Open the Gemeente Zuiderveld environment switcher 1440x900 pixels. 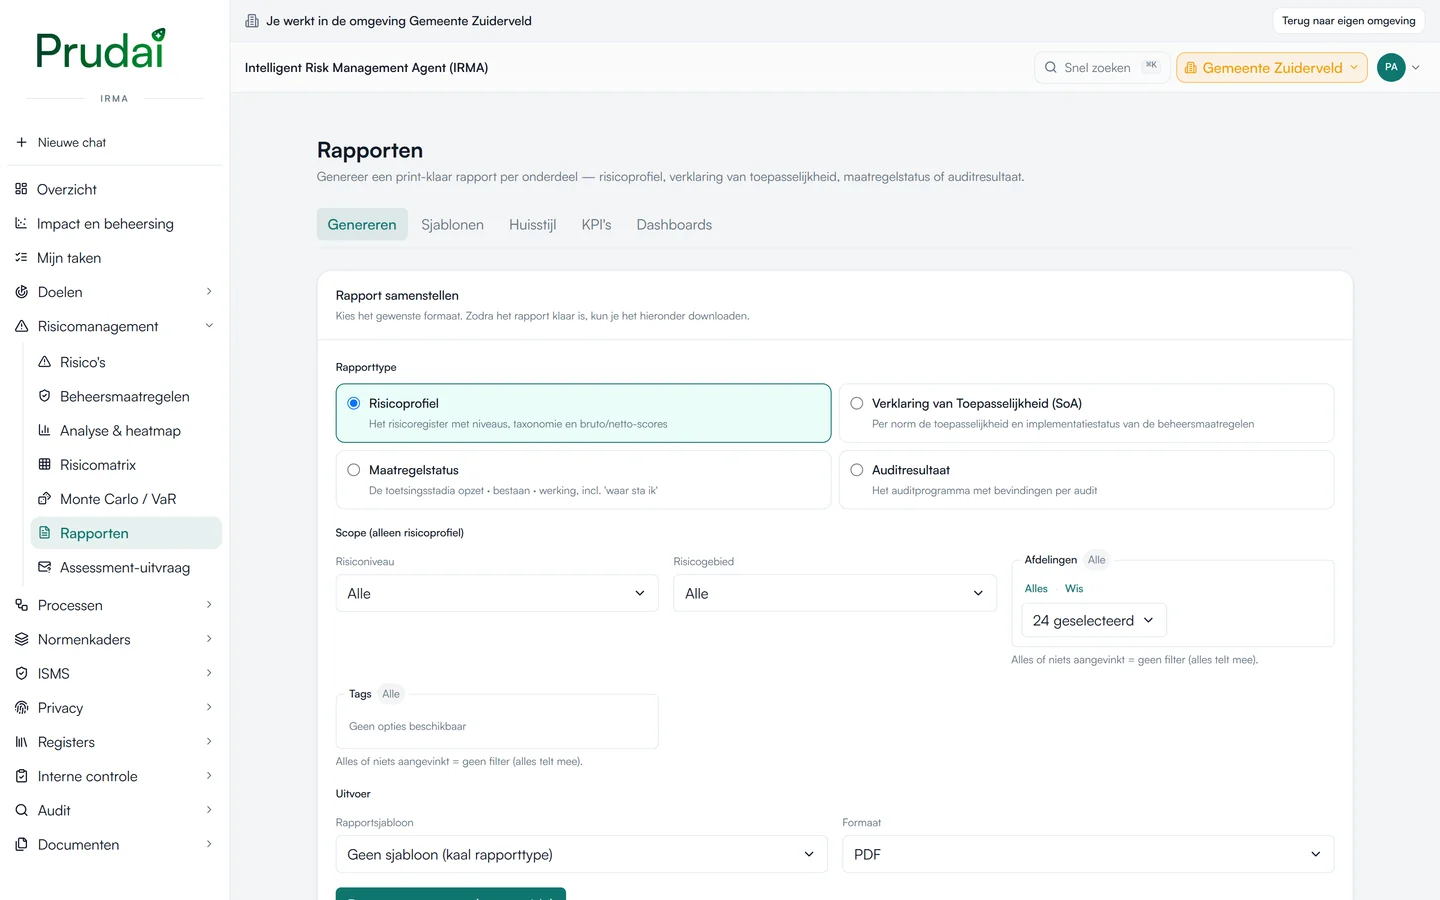(x=1272, y=68)
